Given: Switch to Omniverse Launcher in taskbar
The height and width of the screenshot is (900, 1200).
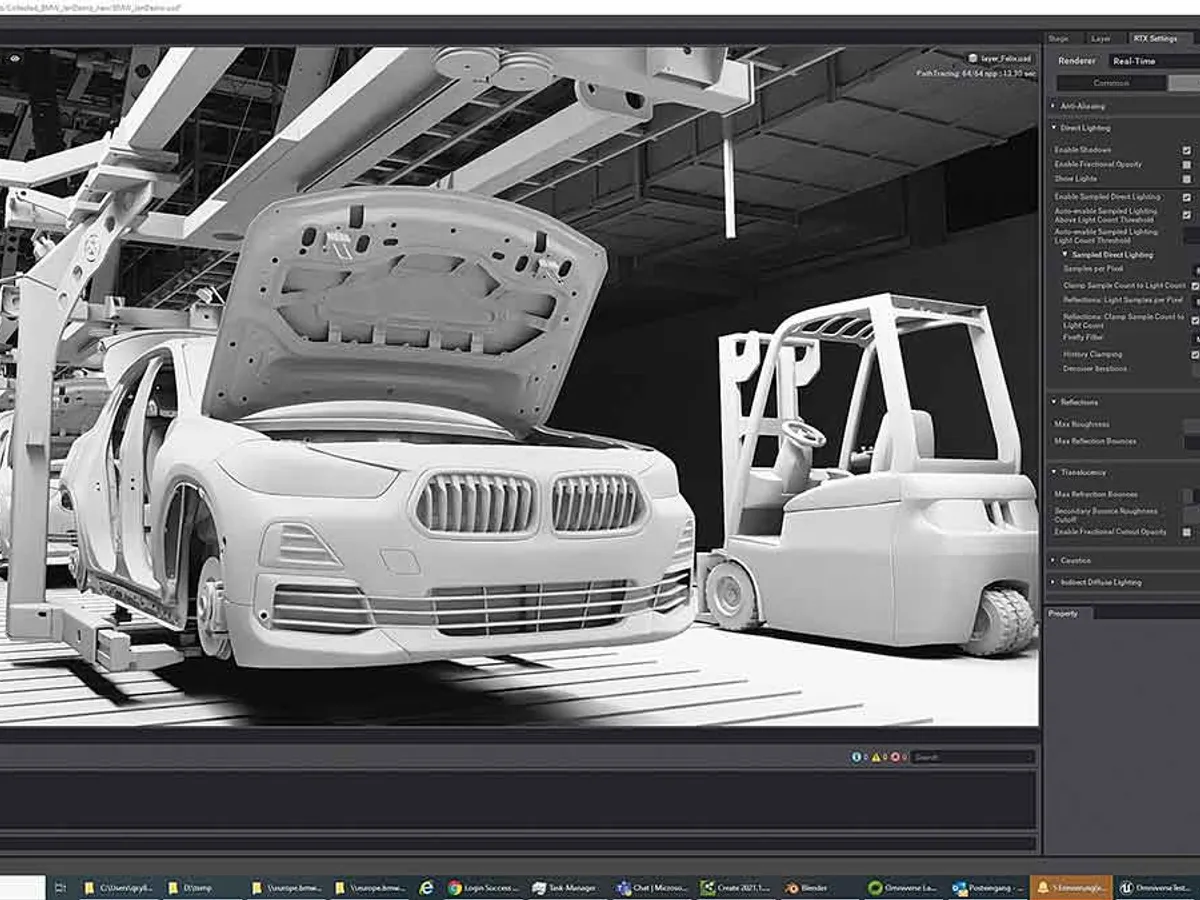Looking at the screenshot, I should (902, 887).
